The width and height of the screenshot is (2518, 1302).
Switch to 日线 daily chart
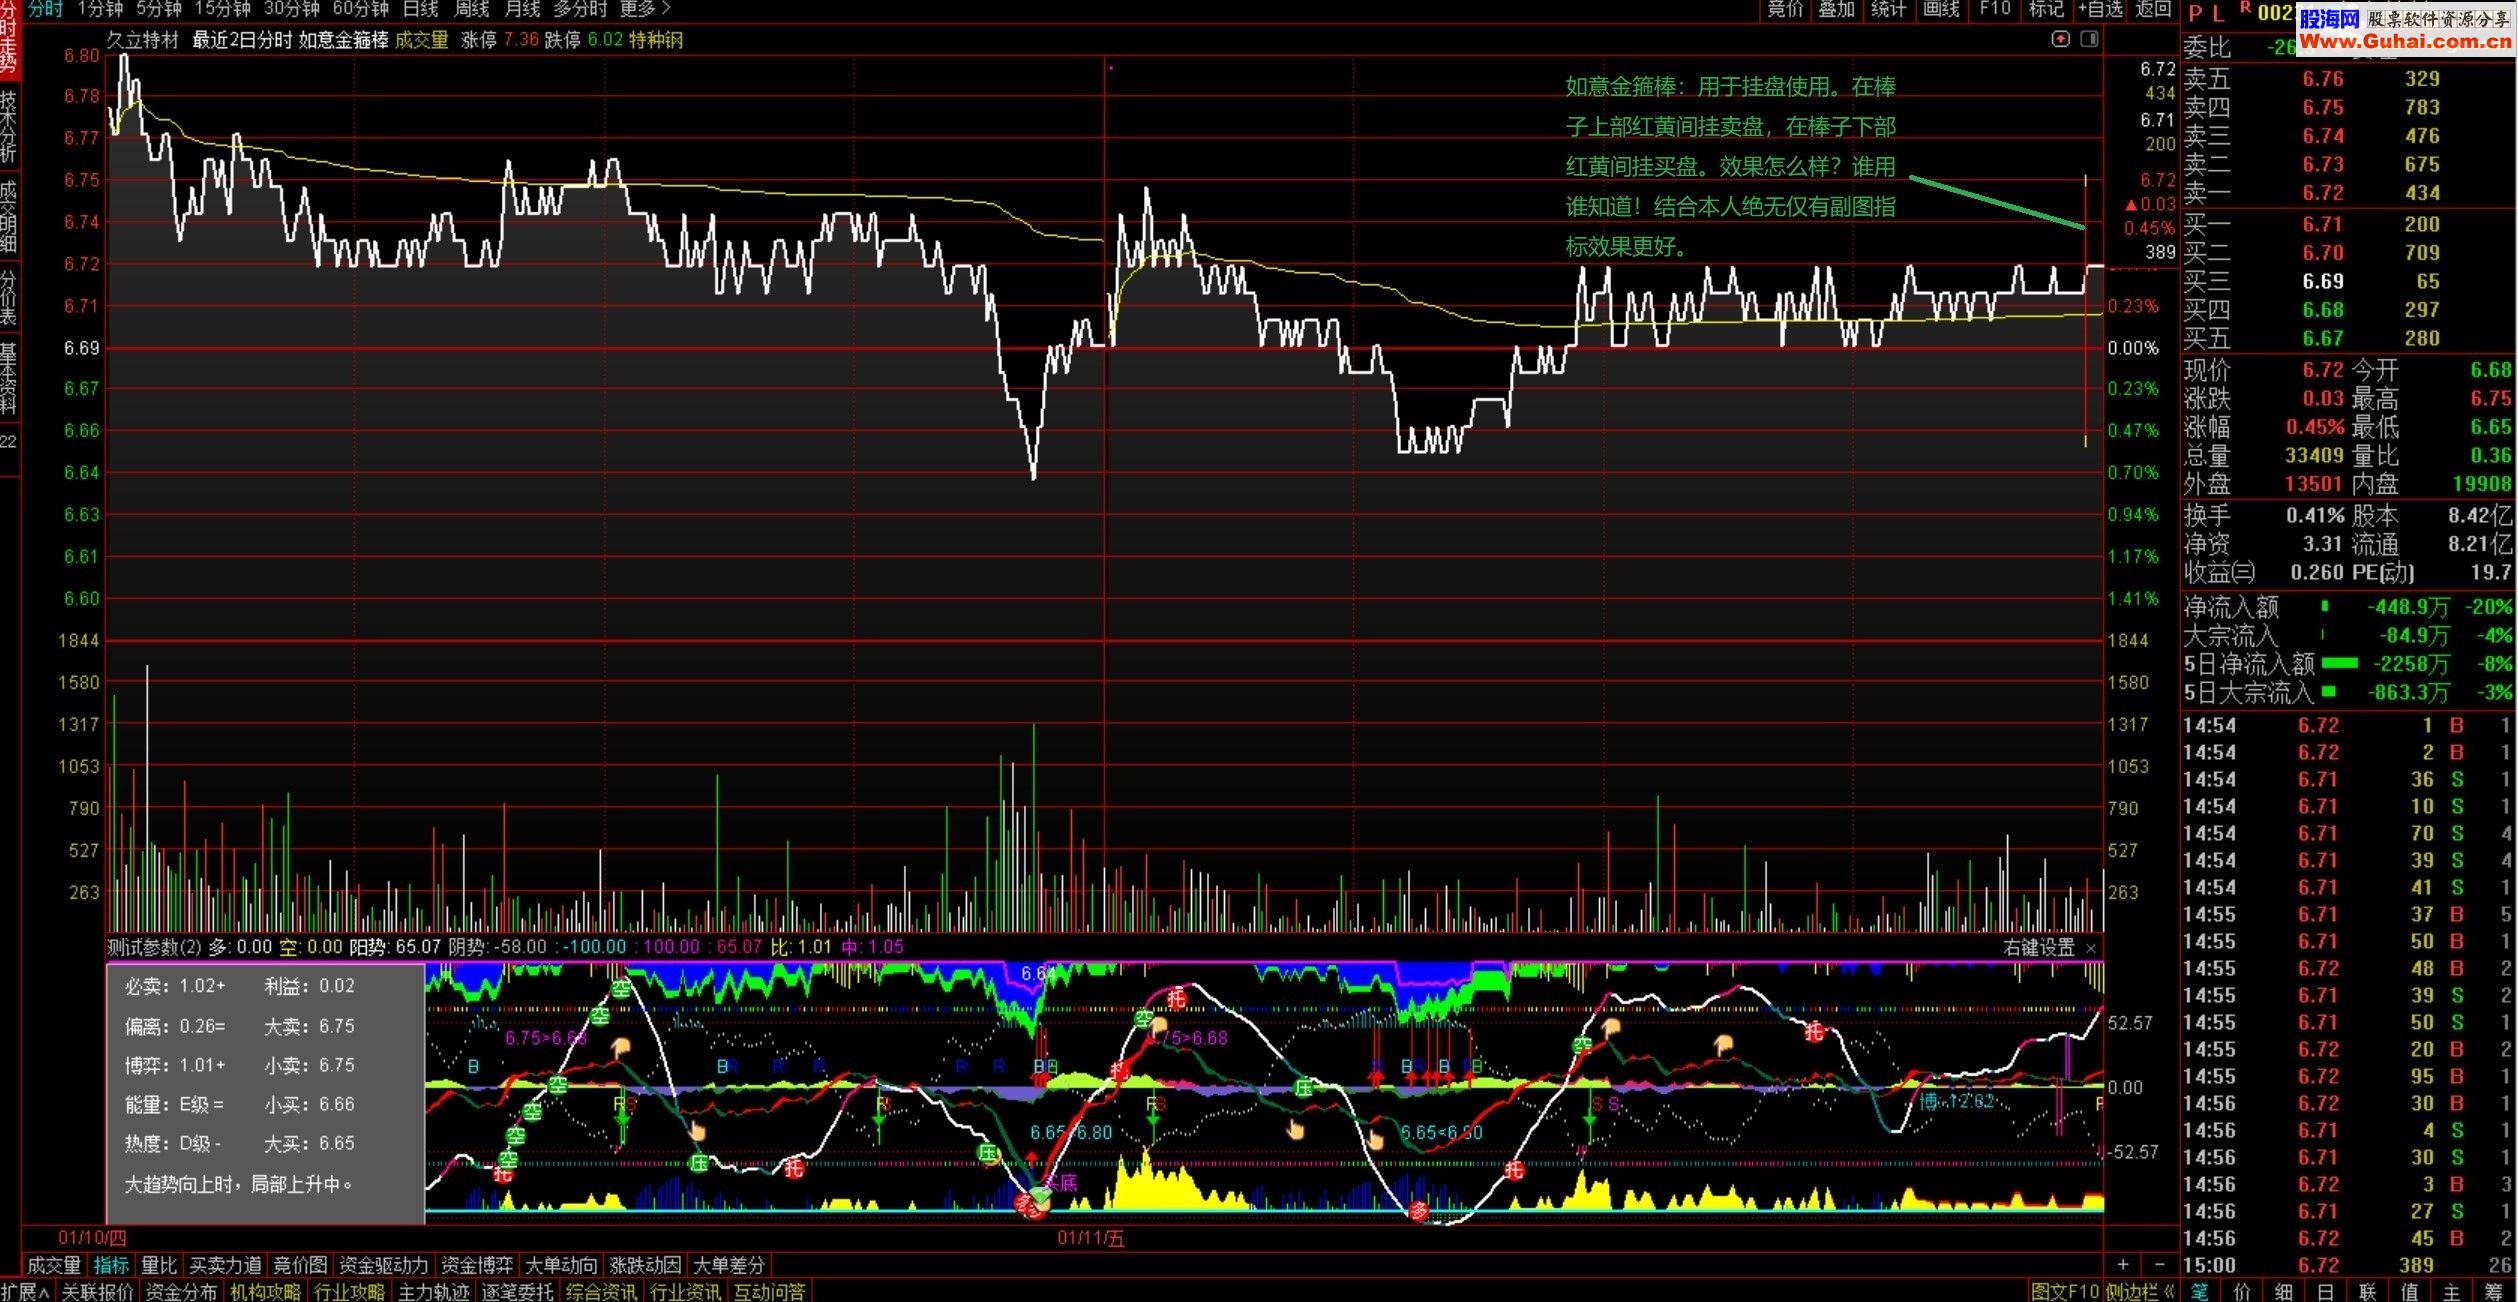tap(420, 9)
